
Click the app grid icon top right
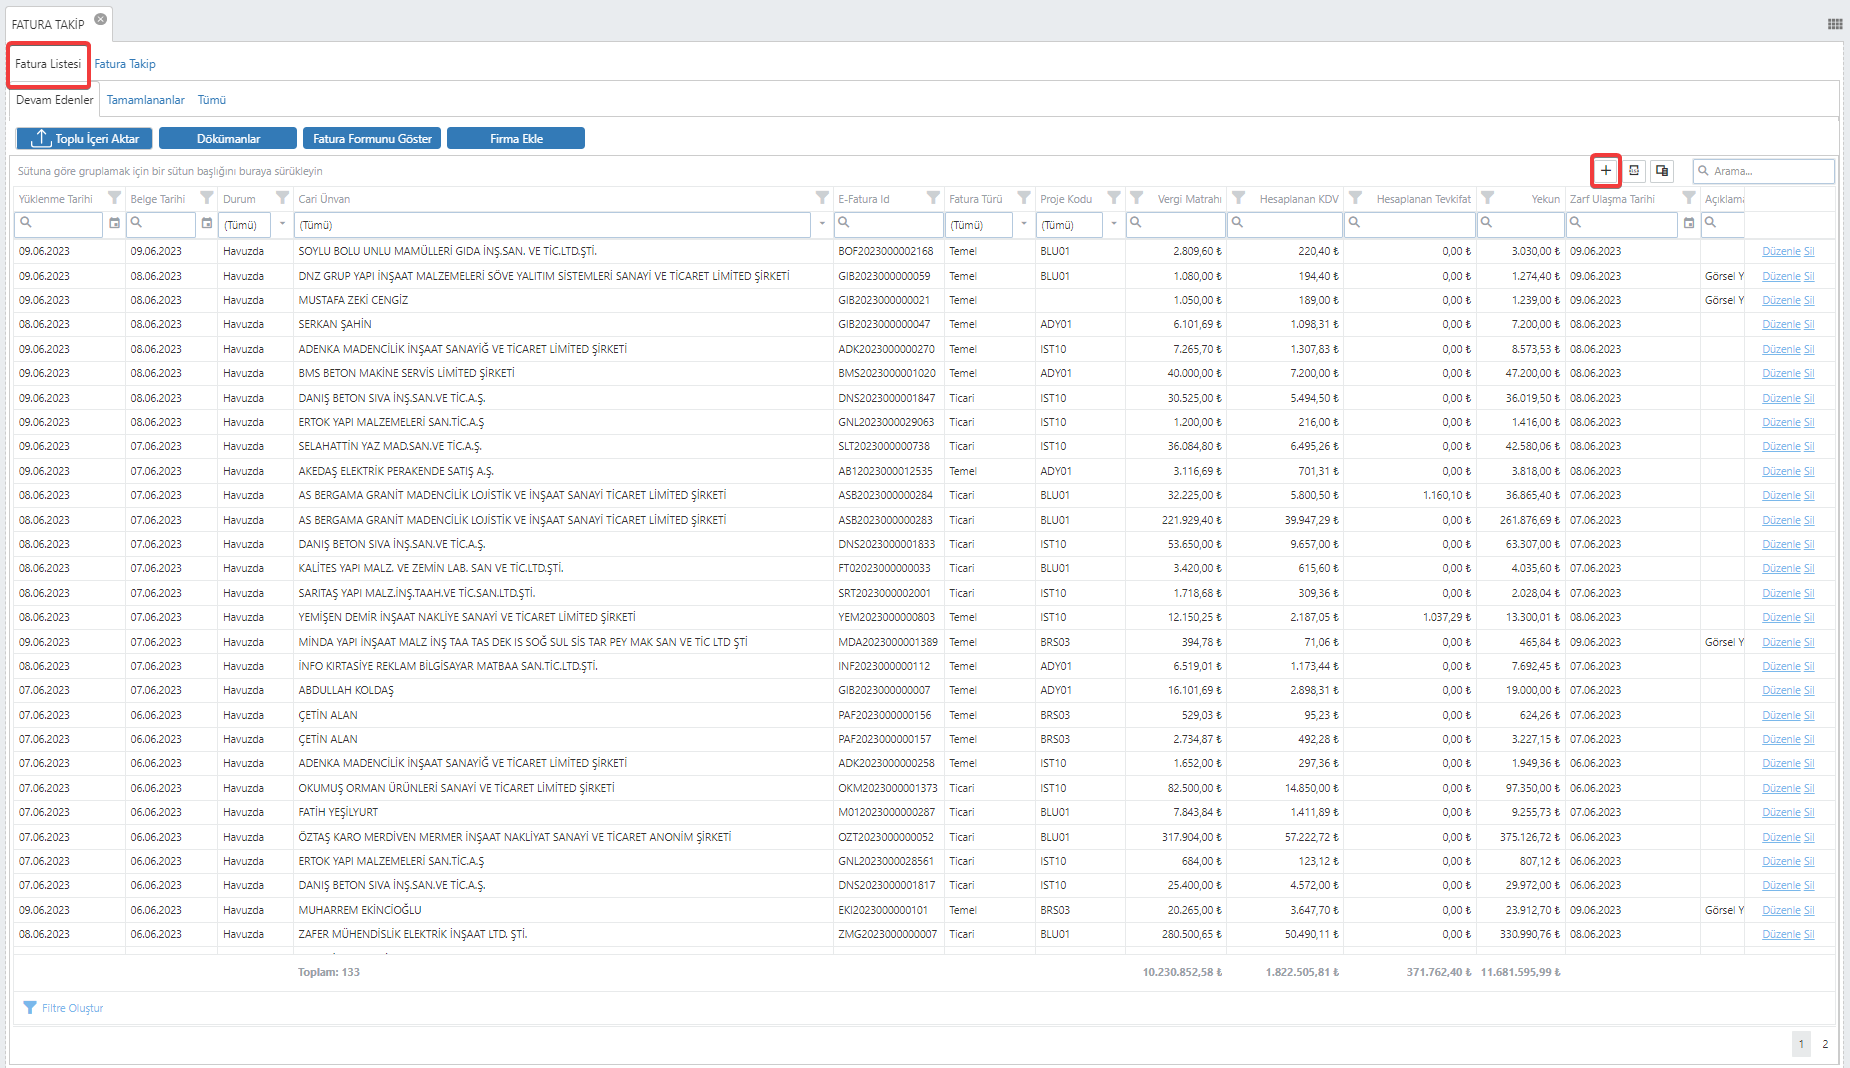point(1835,24)
